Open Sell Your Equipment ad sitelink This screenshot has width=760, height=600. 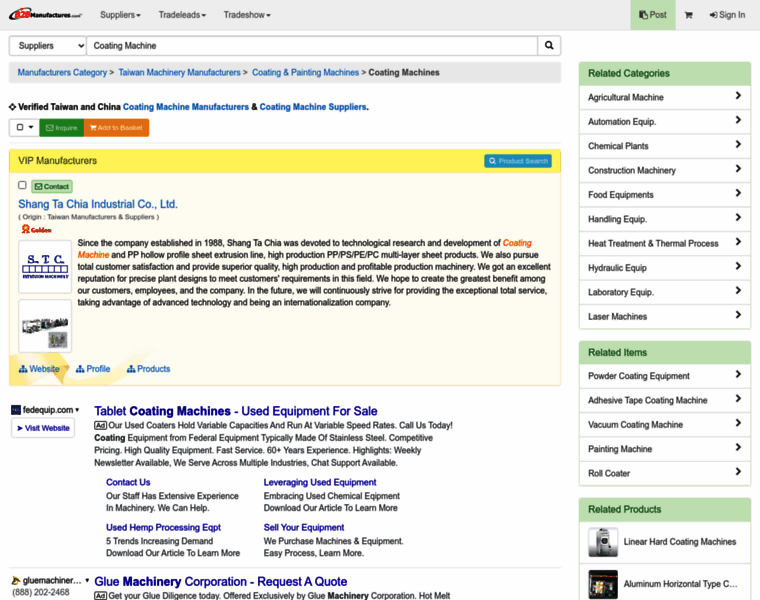click(304, 527)
